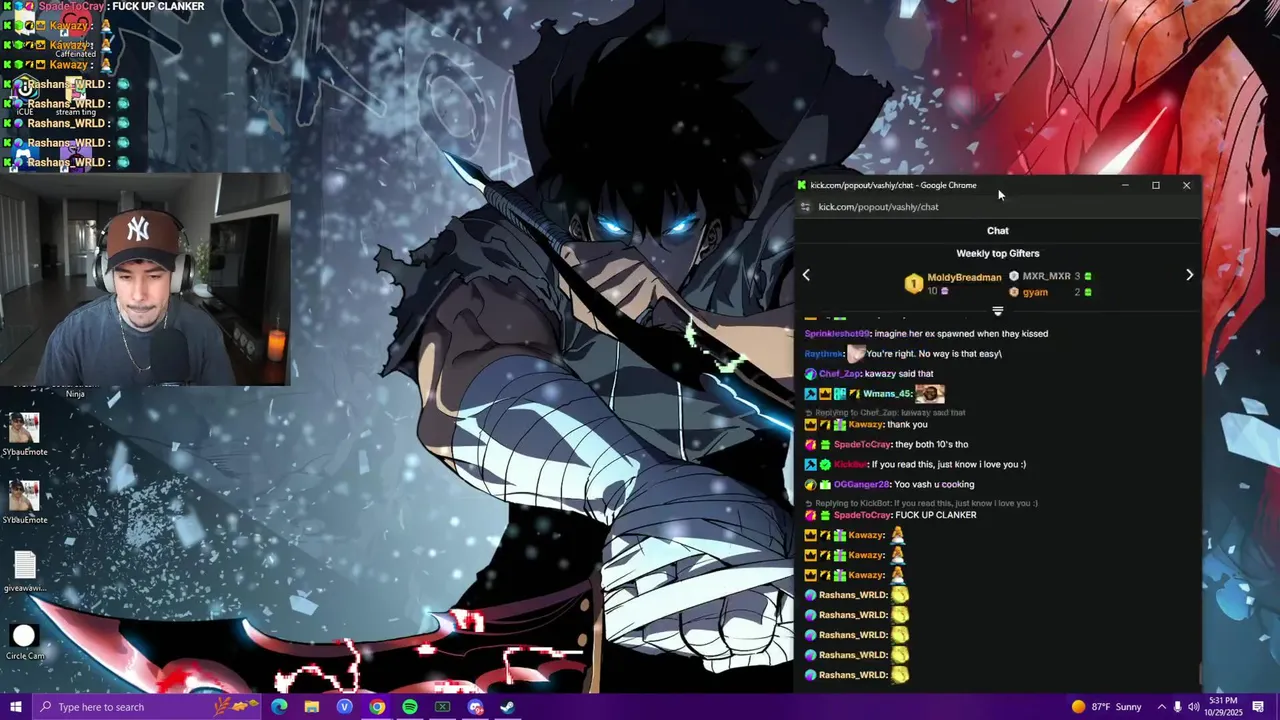The image size is (1280, 720).
Task: Open gyam's gifter profile
Action: coord(1035,292)
